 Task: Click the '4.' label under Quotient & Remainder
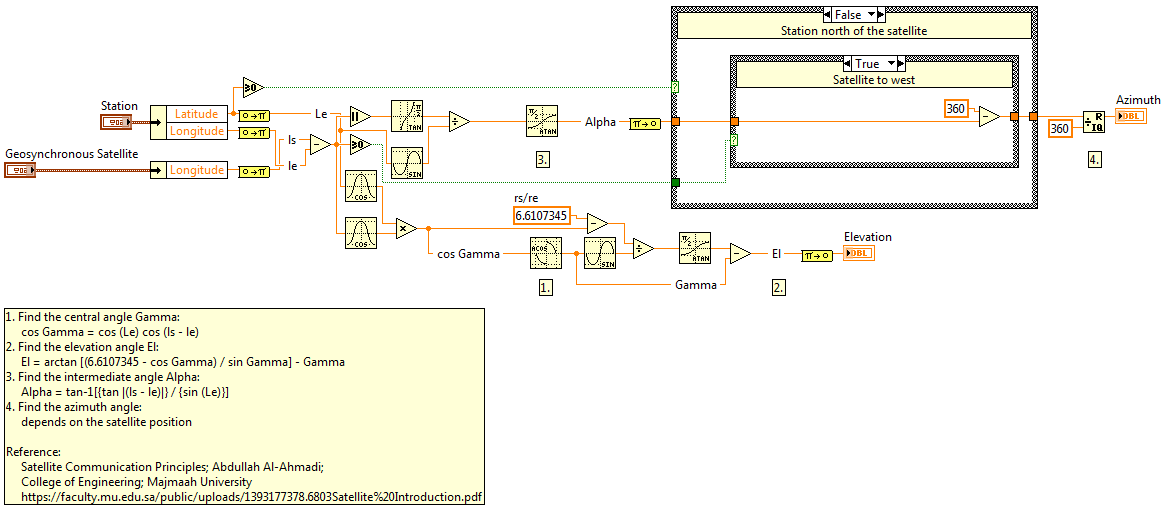point(1095,159)
